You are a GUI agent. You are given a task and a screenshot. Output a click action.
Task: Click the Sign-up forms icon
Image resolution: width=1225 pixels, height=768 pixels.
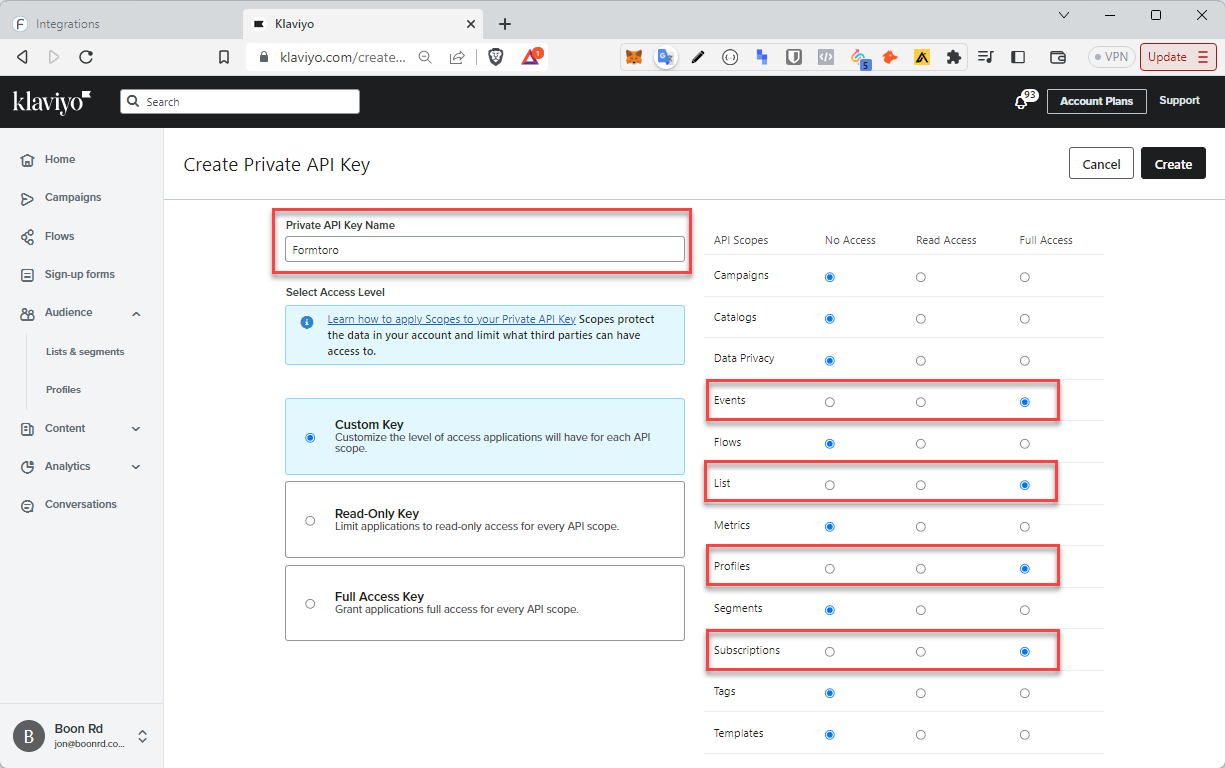click(27, 275)
